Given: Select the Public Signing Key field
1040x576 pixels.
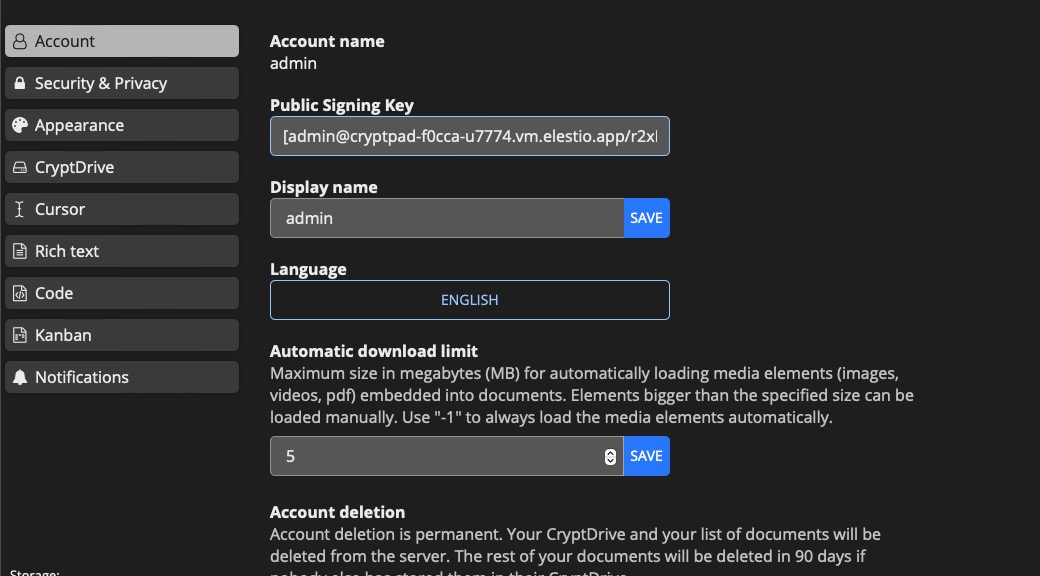Looking at the screenshot, I should 469,136.
